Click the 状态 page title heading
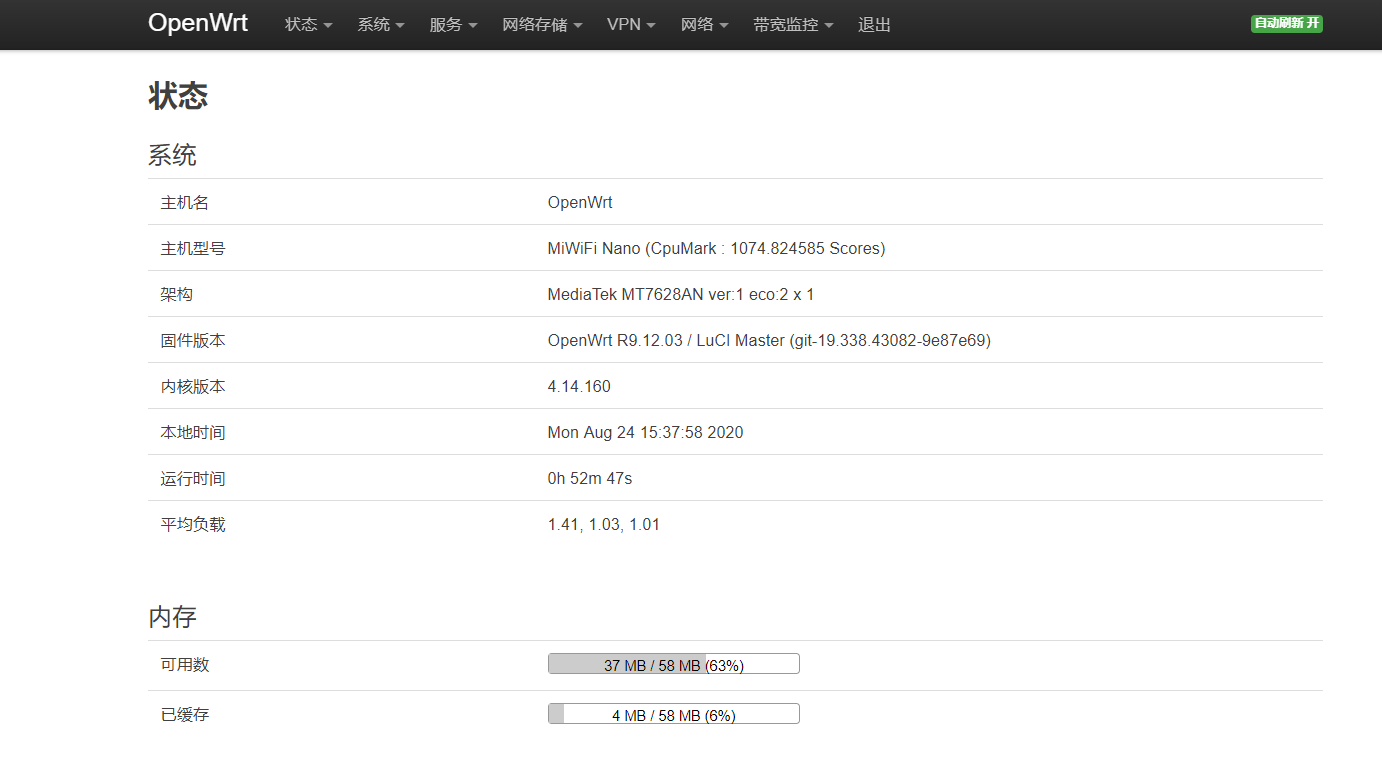The image size is (1382, 774). (x=178, y=96)
